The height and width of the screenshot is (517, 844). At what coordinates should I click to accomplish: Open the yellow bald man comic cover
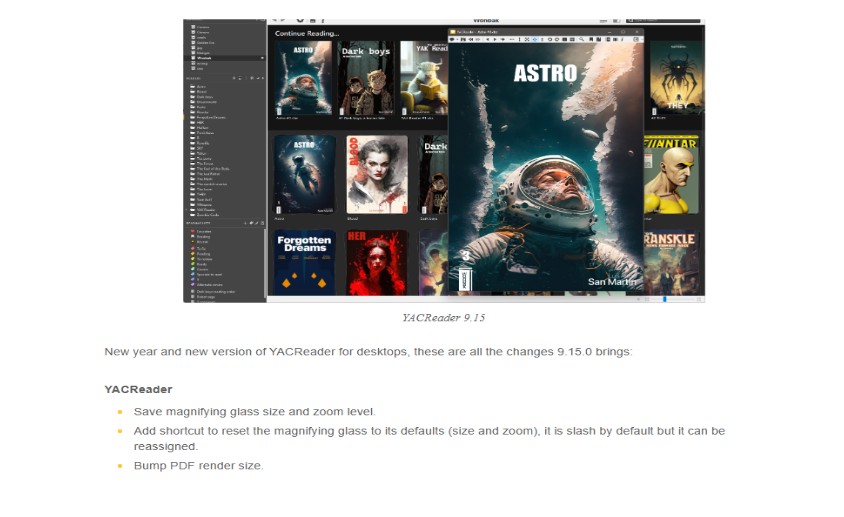pyautogui.click(x=674, y=174)
